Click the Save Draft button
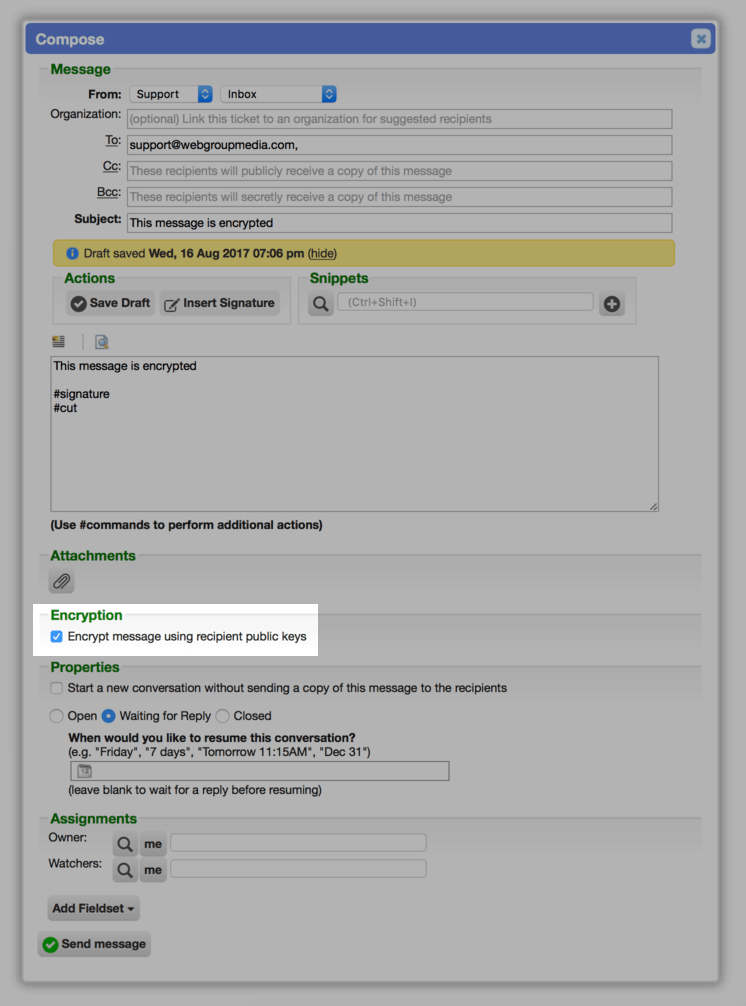 [x=110, y=303]
